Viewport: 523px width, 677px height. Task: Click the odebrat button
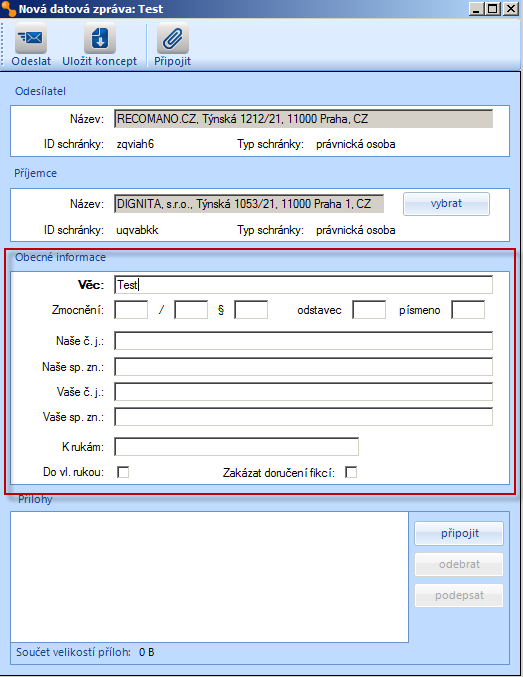coord(459,564)
